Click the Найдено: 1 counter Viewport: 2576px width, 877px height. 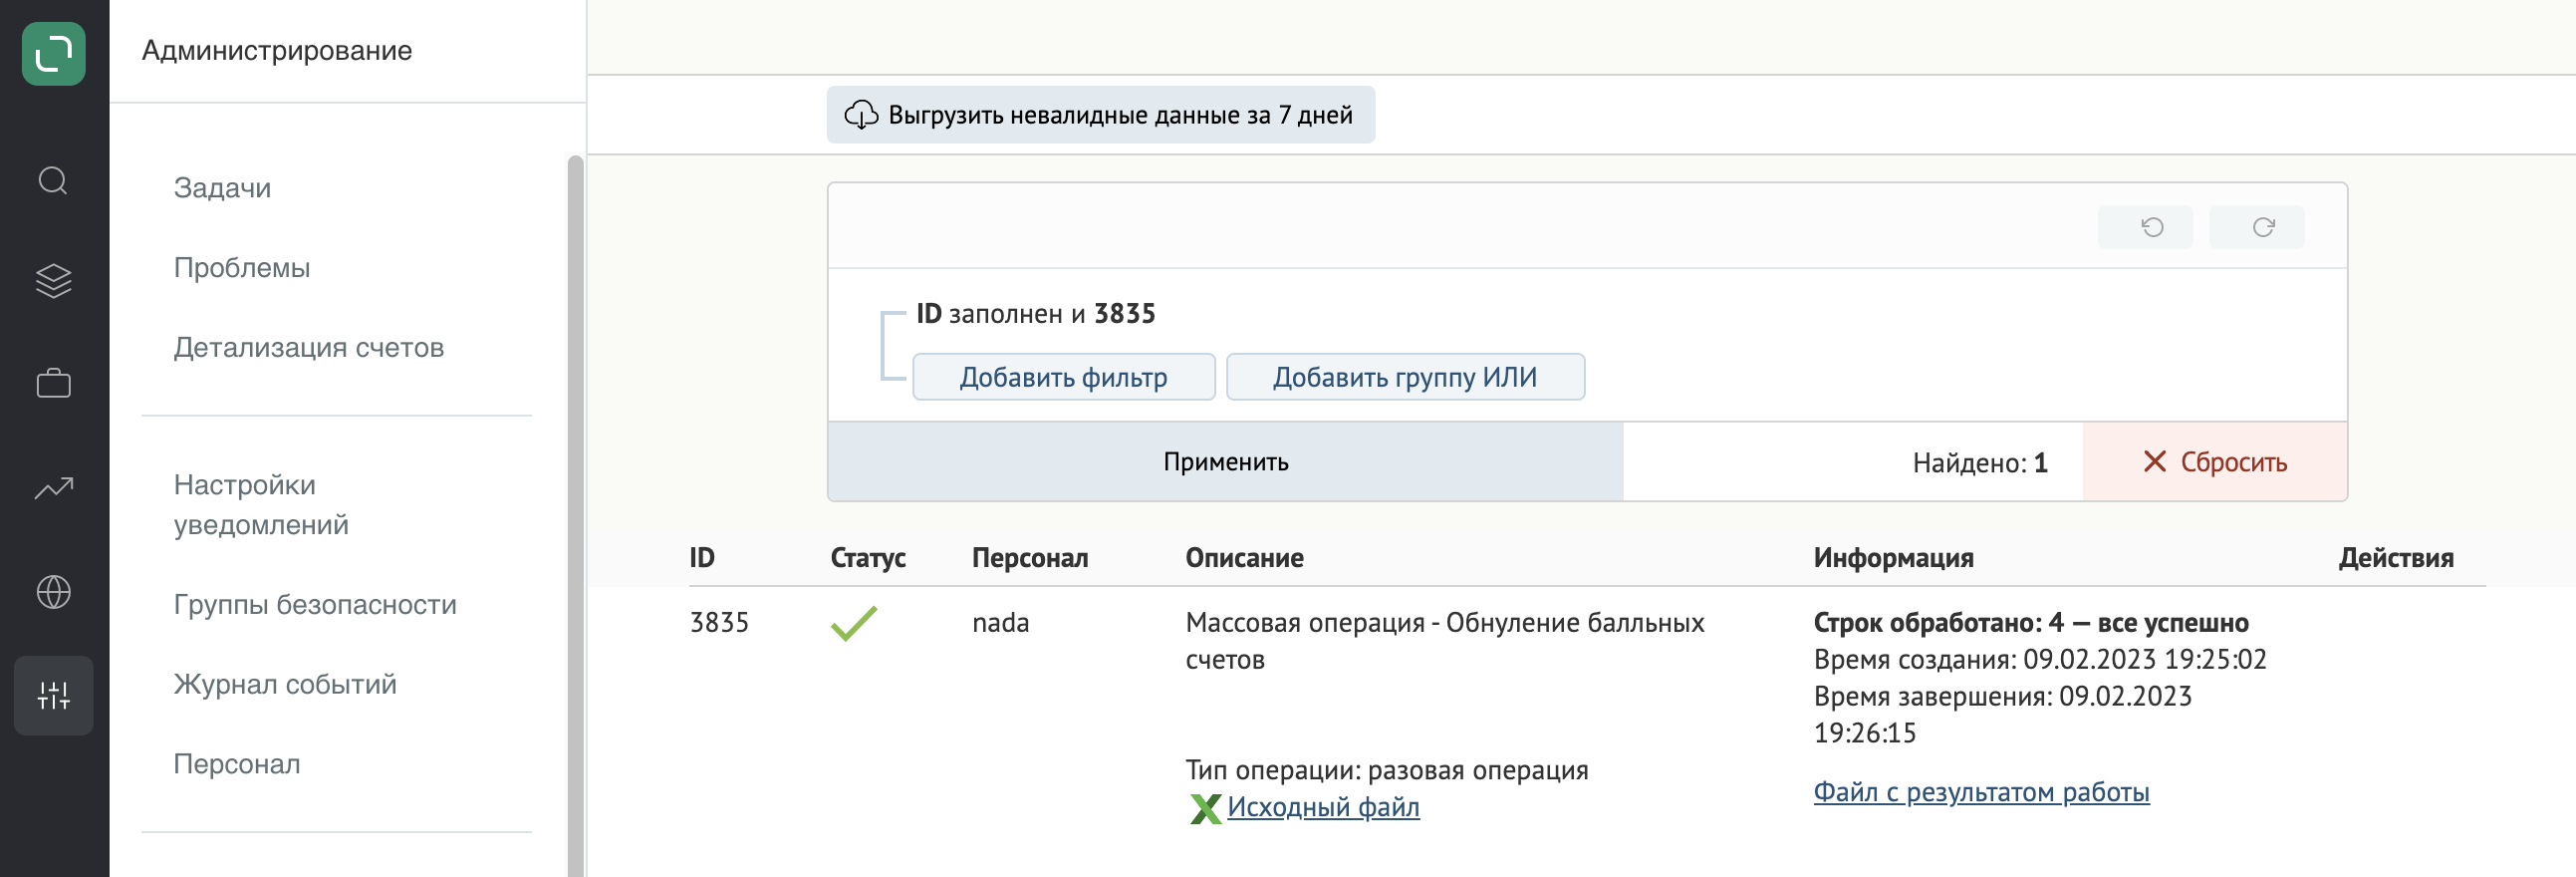click(1980, 463)
